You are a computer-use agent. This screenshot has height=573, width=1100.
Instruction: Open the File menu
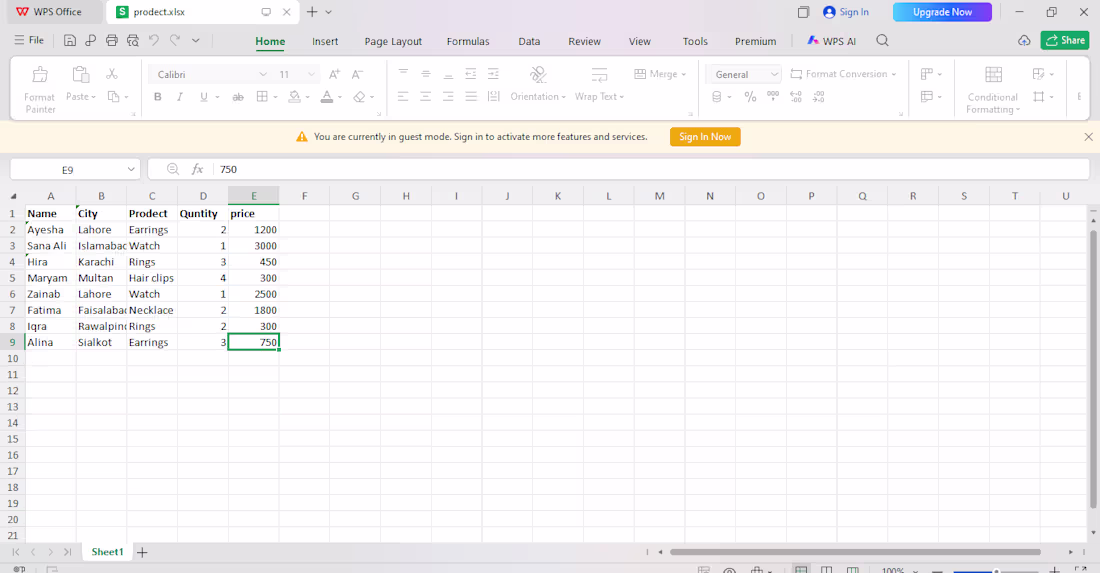tap(29, 41)
